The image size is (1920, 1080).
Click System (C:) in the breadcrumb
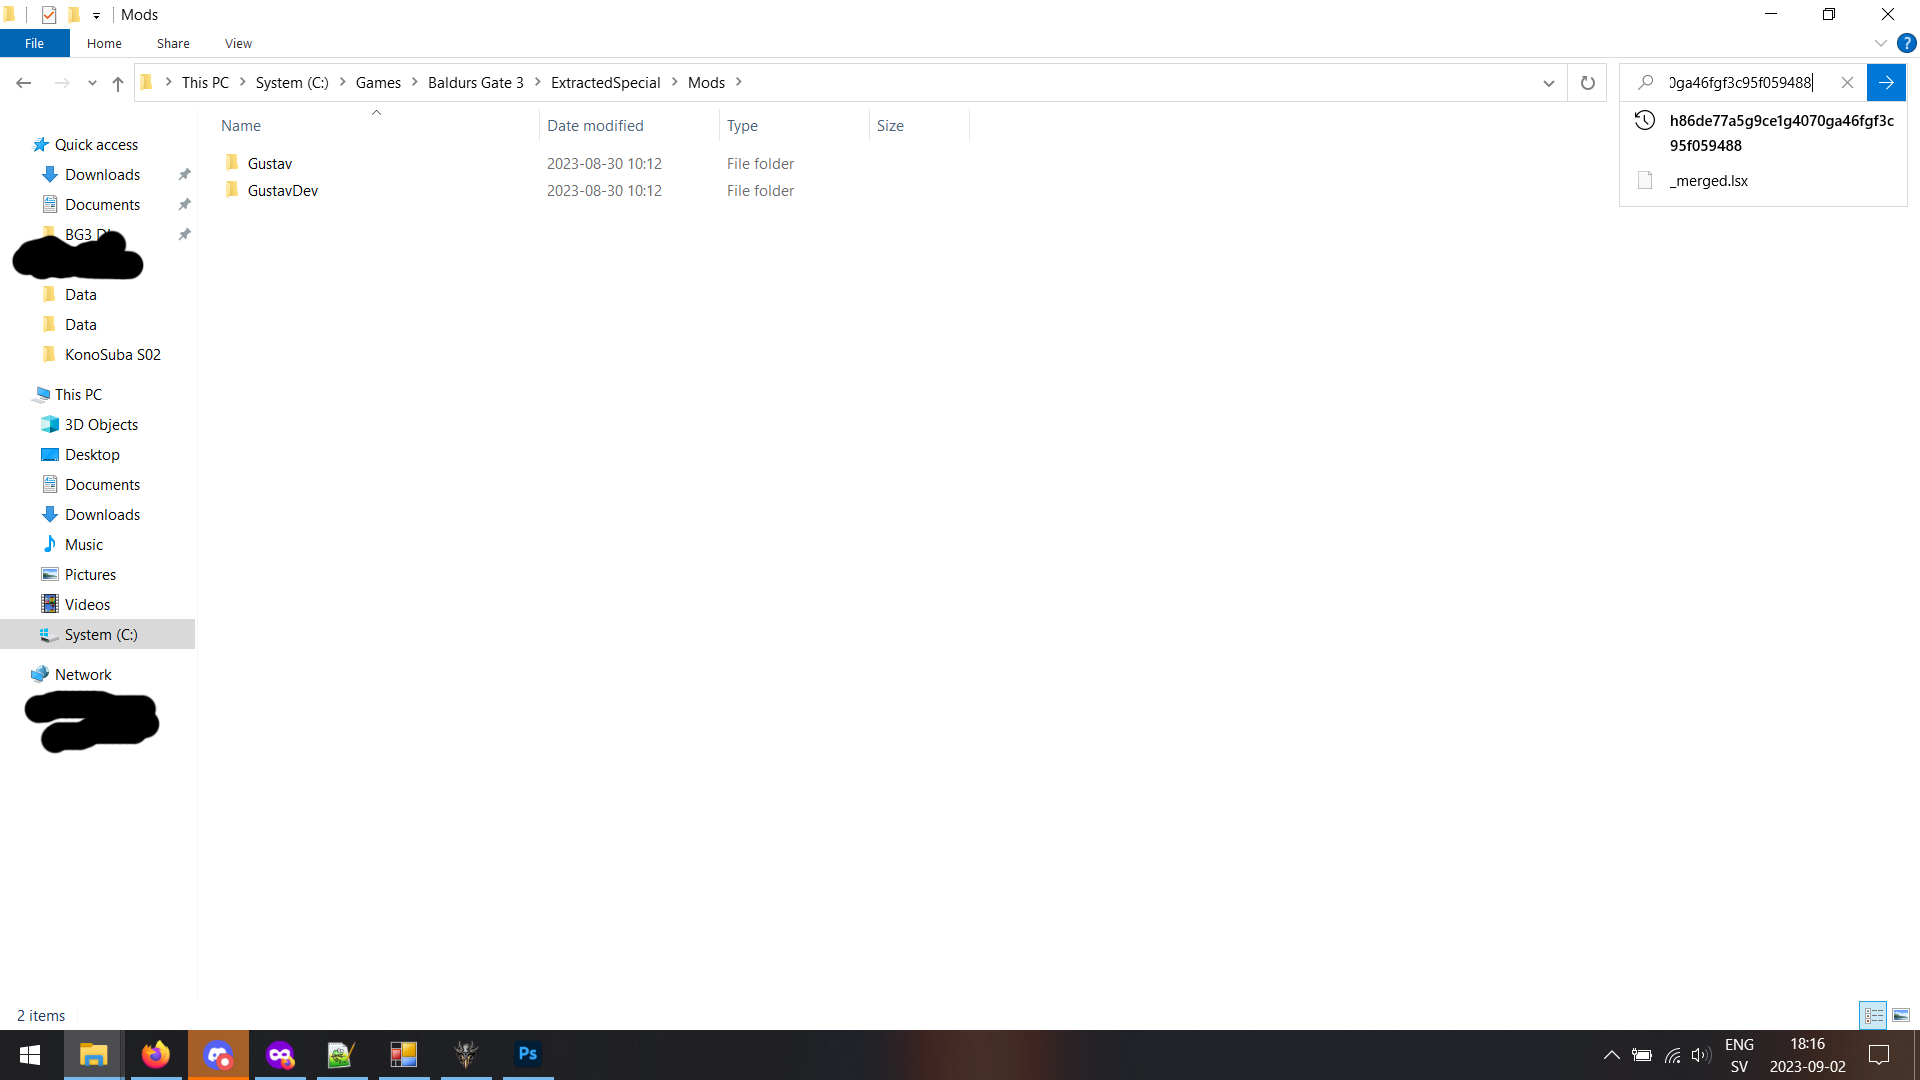(292, 83)
